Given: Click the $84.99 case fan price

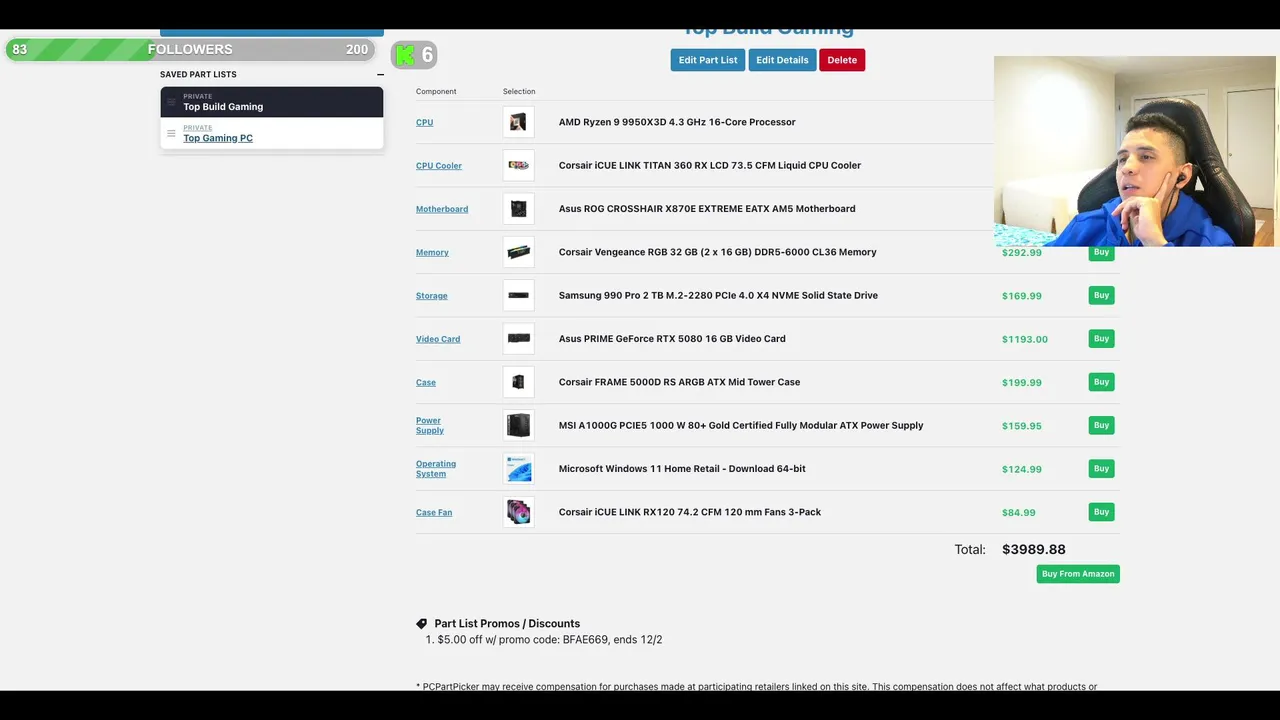Looking at the screenshot, I should [1019, 513].
